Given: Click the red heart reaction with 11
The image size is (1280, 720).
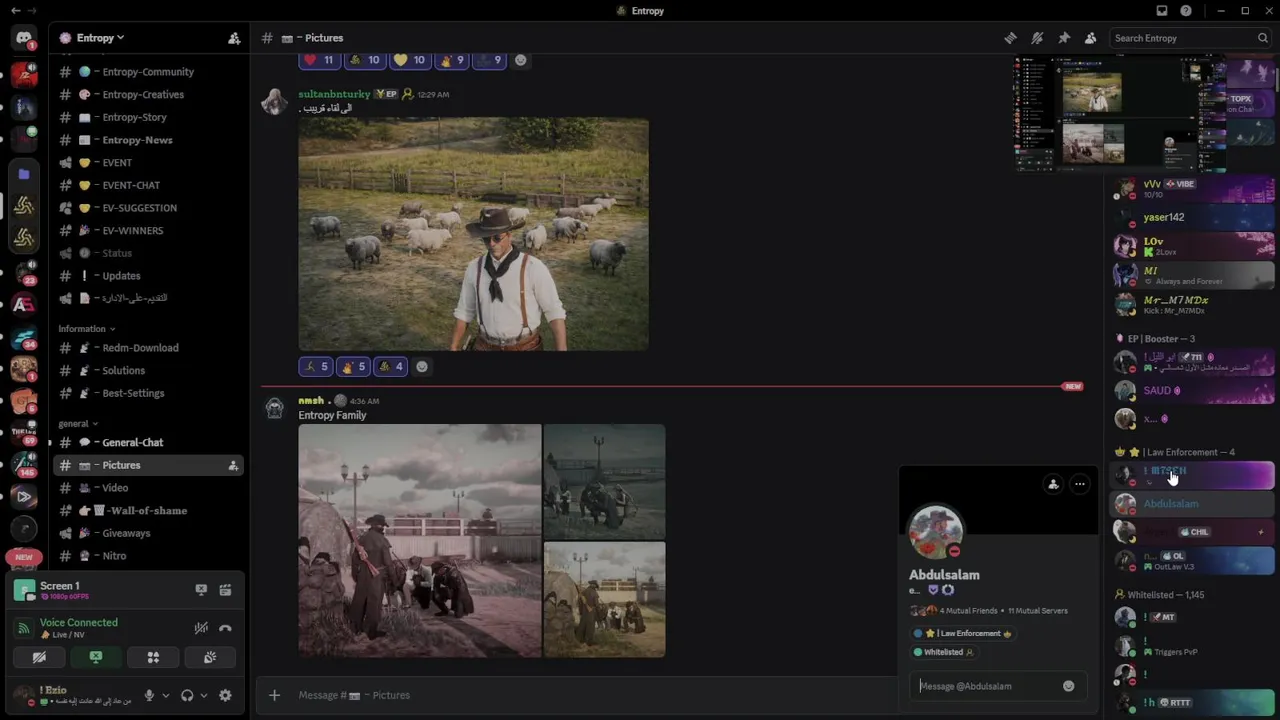Looking at the screenshot, I should tap(320, 60).
